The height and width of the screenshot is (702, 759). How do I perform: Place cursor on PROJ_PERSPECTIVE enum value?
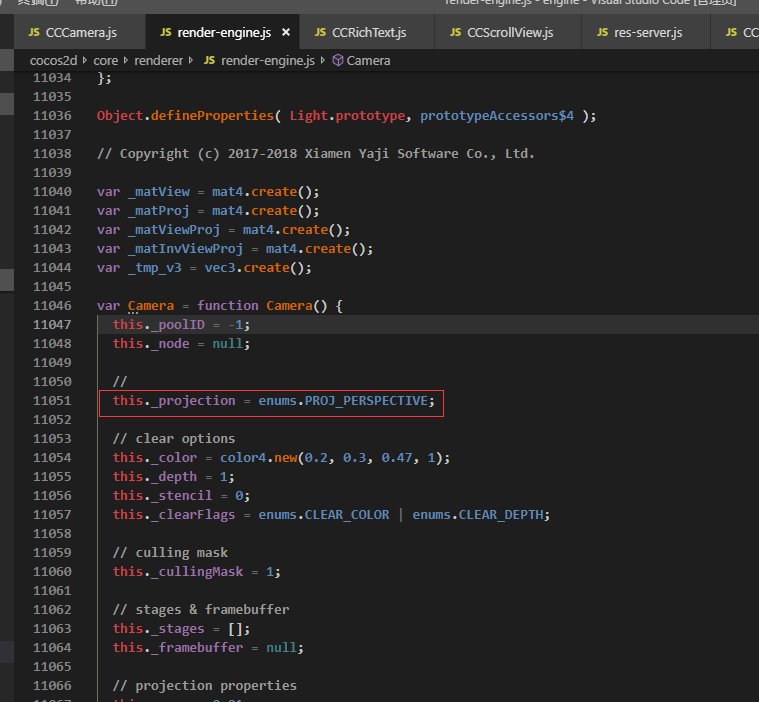[x=369, y=401]
